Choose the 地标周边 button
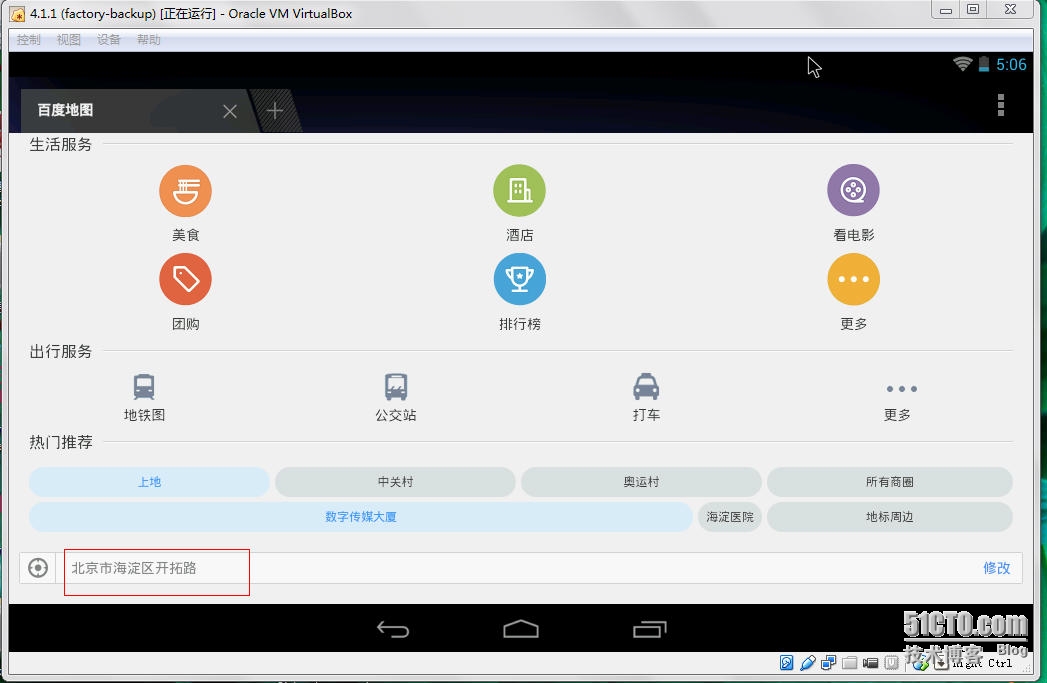This screenshot has width=1047, height=683. tap(889, 517)
